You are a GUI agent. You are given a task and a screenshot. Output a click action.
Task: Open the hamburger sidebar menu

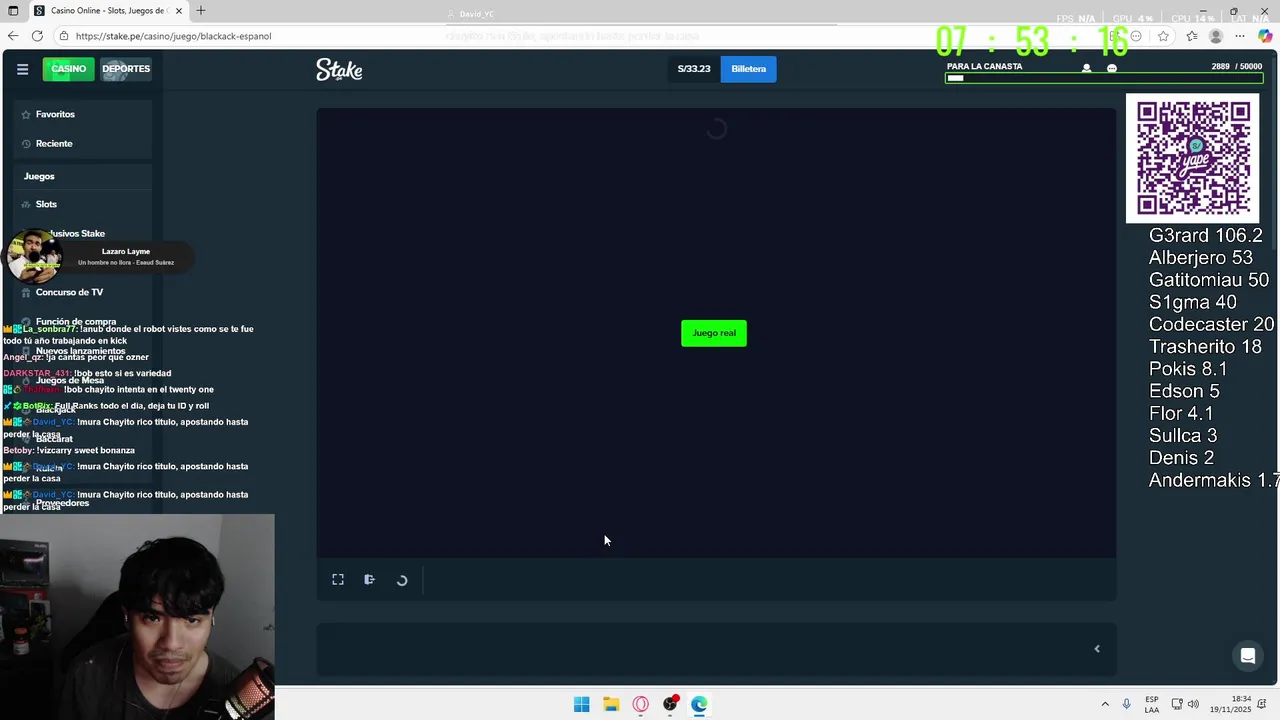click(x=22, y=69)
